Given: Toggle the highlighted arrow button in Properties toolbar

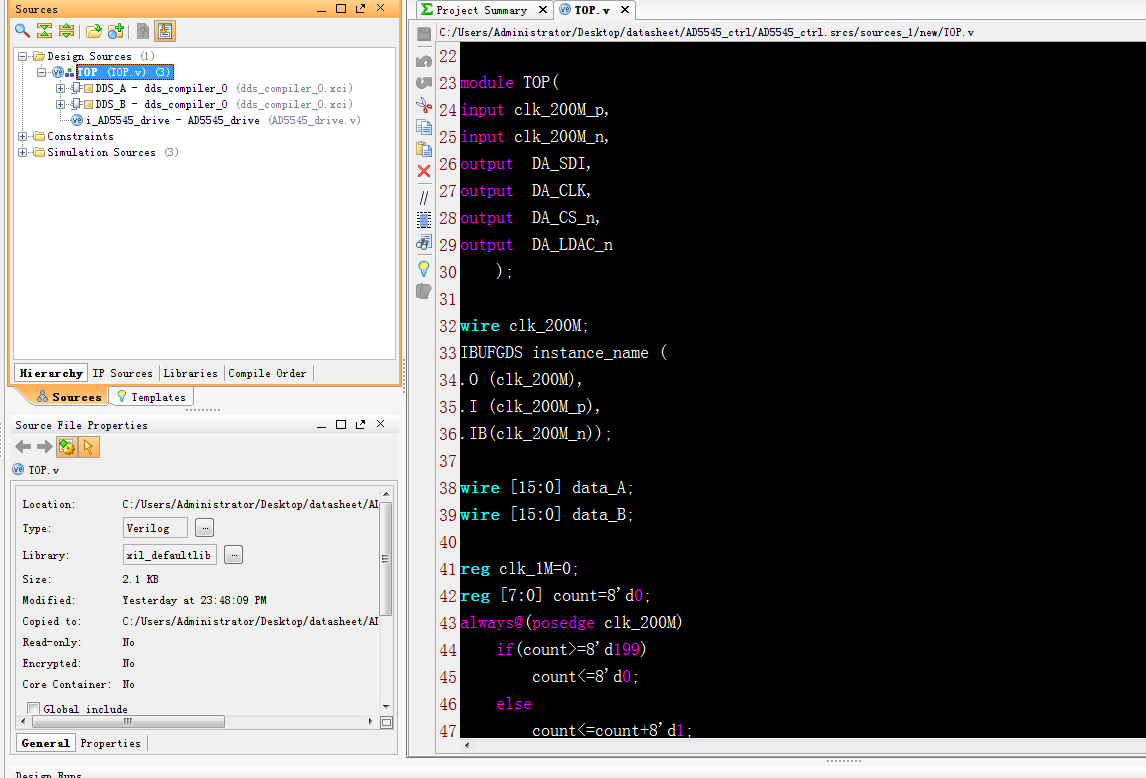Looking at the screenshot, I should [89, 447].
